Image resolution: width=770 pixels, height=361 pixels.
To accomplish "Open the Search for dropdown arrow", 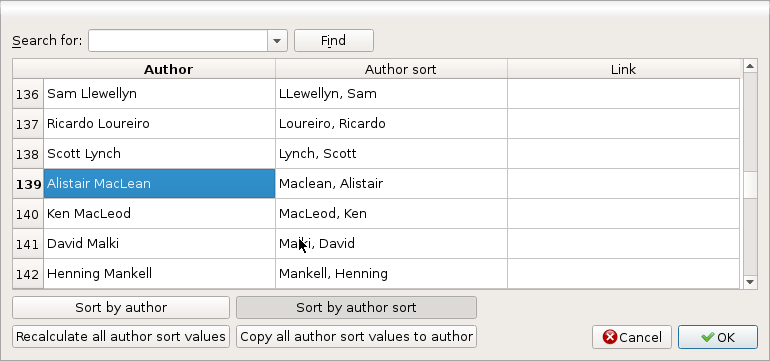I will click(x=277, y=41).
